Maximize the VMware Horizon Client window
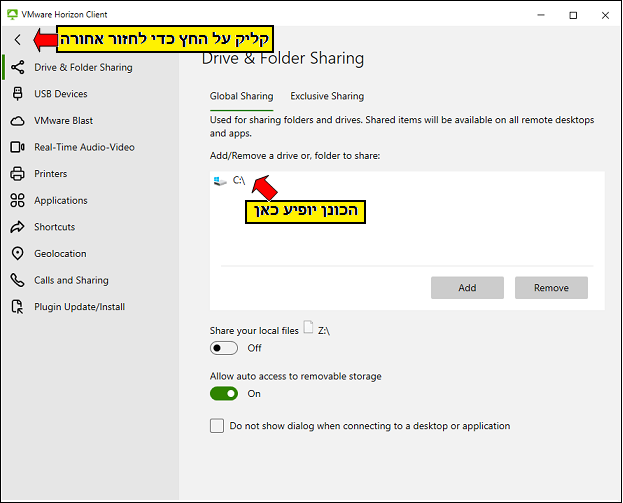The image size is (623, 503). coord(573,15)
